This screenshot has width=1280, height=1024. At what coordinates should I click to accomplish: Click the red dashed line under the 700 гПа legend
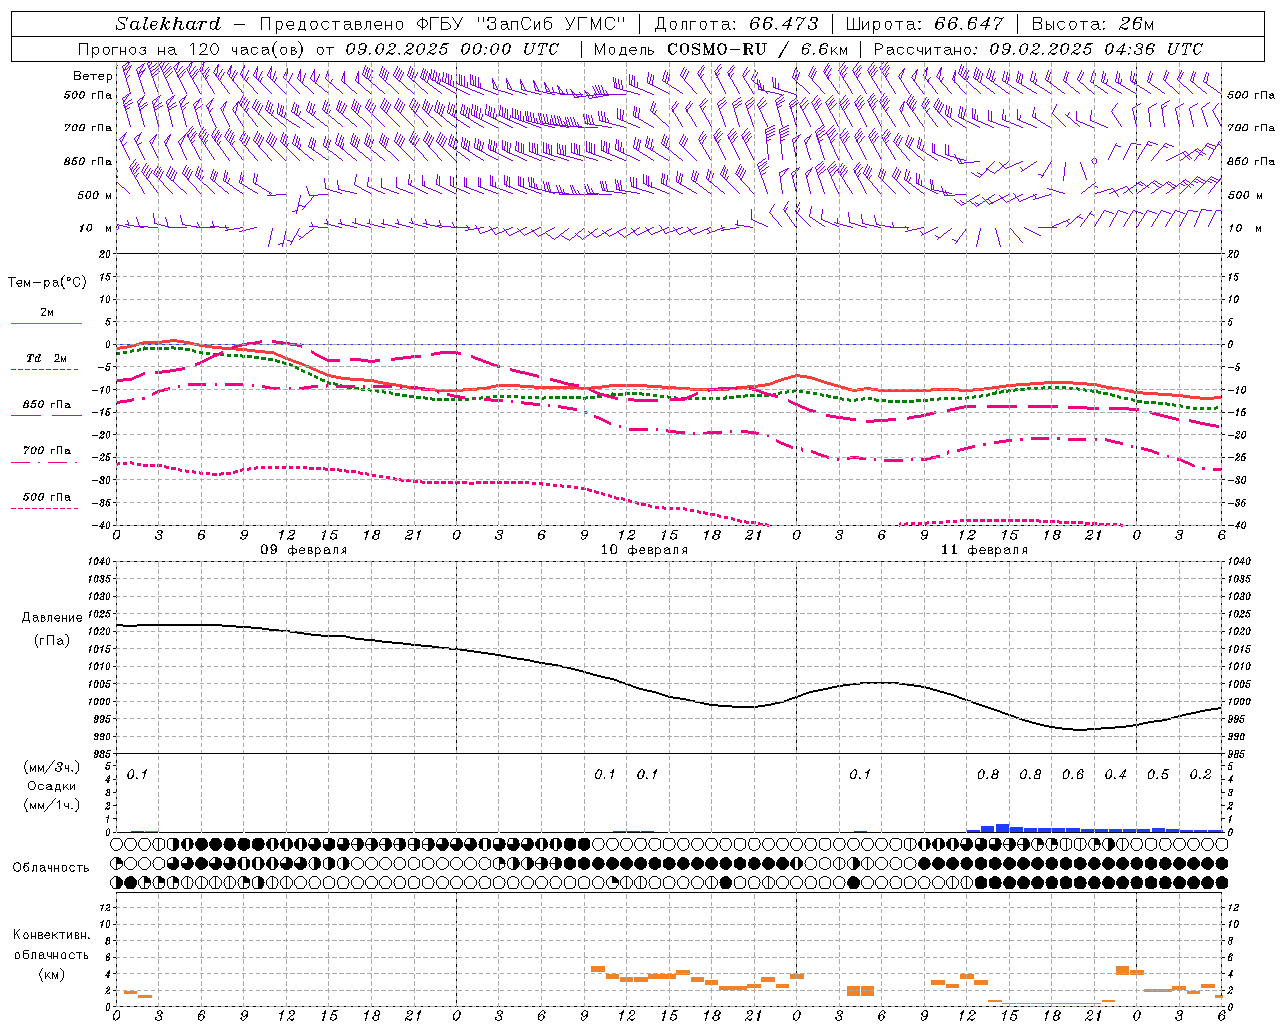46,462
